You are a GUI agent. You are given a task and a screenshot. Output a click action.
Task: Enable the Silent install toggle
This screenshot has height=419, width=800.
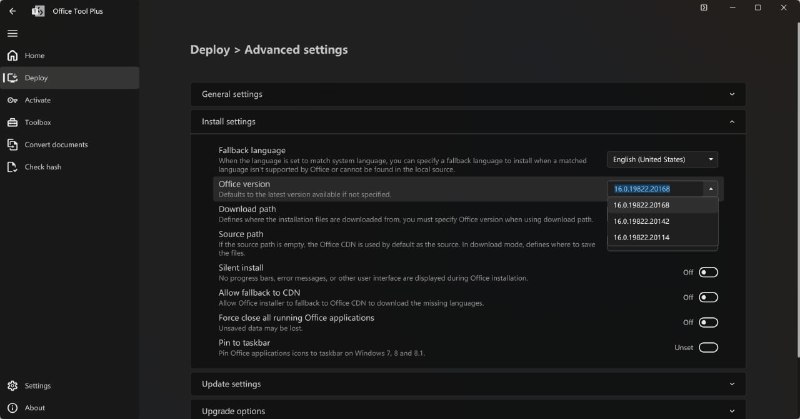(x=708, y=273)
